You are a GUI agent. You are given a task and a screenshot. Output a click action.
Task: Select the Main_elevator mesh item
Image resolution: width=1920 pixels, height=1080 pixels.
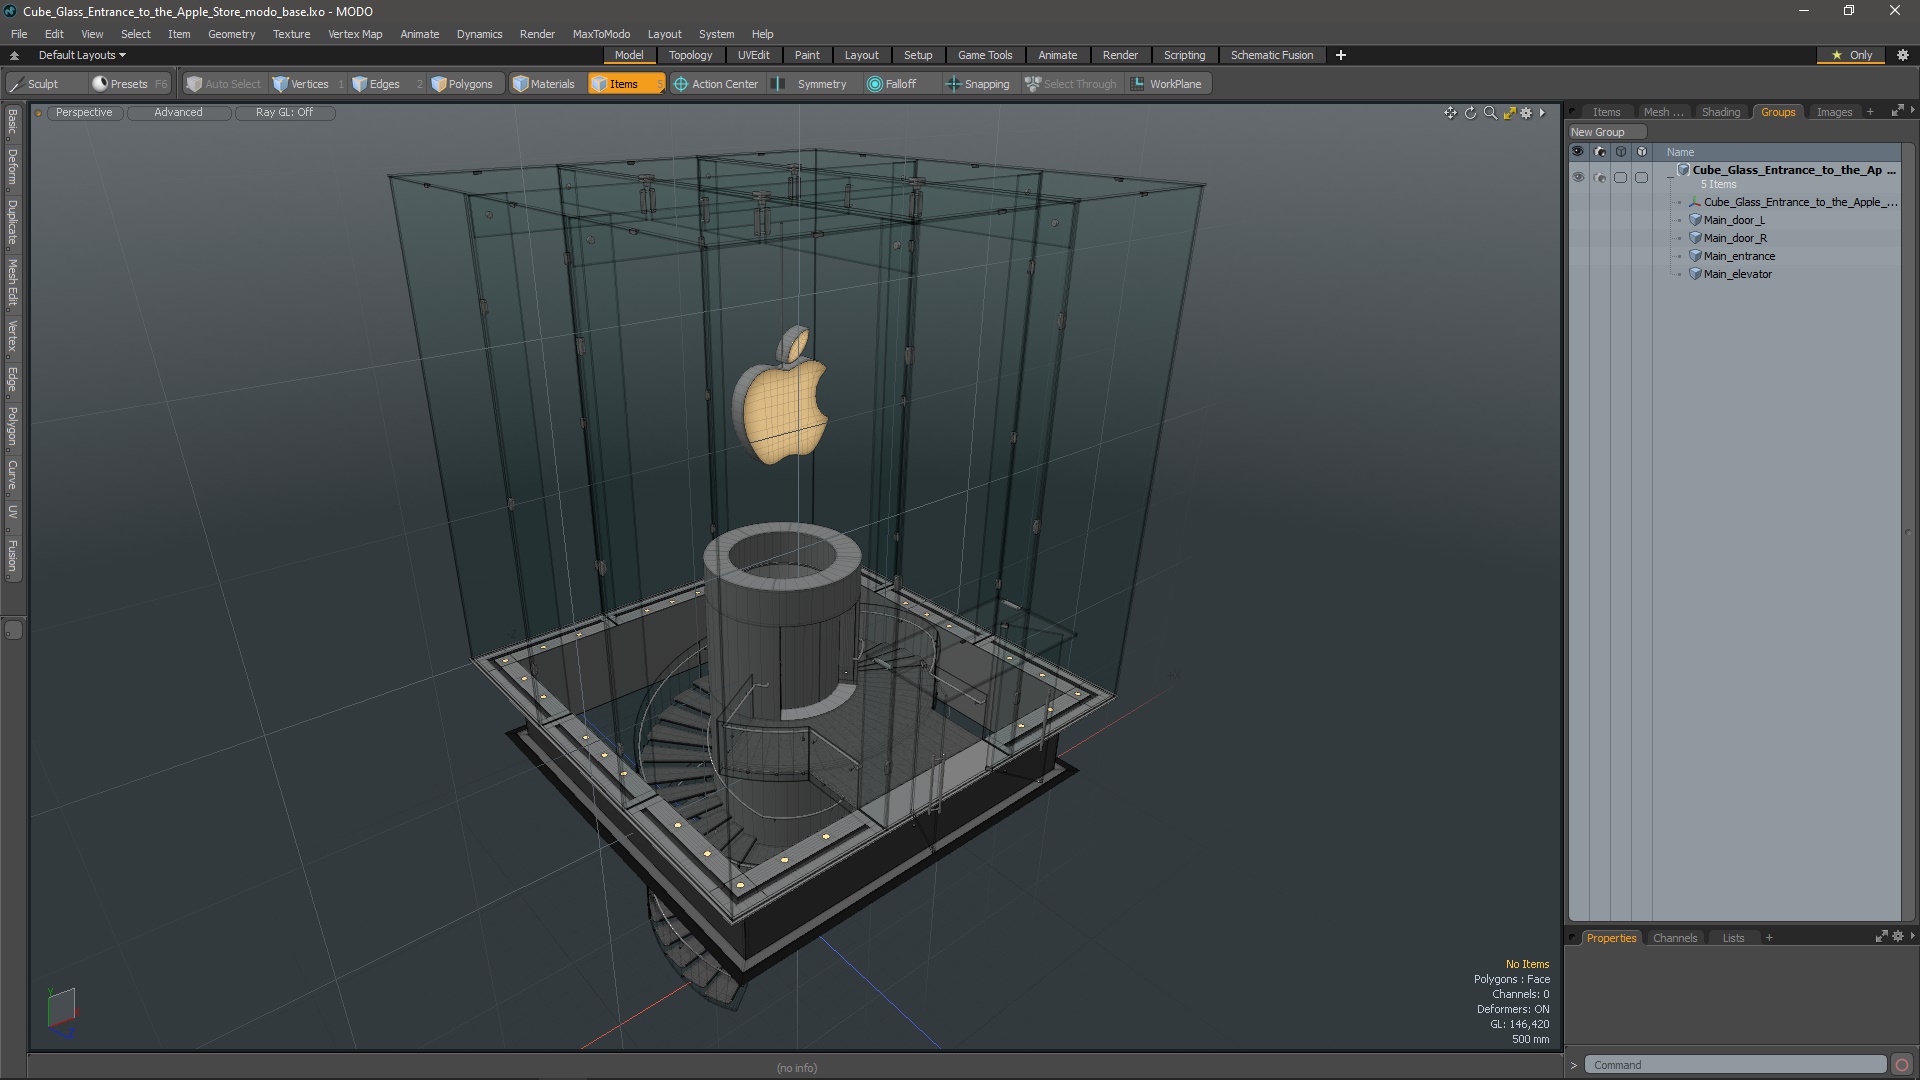(1737, 274)
